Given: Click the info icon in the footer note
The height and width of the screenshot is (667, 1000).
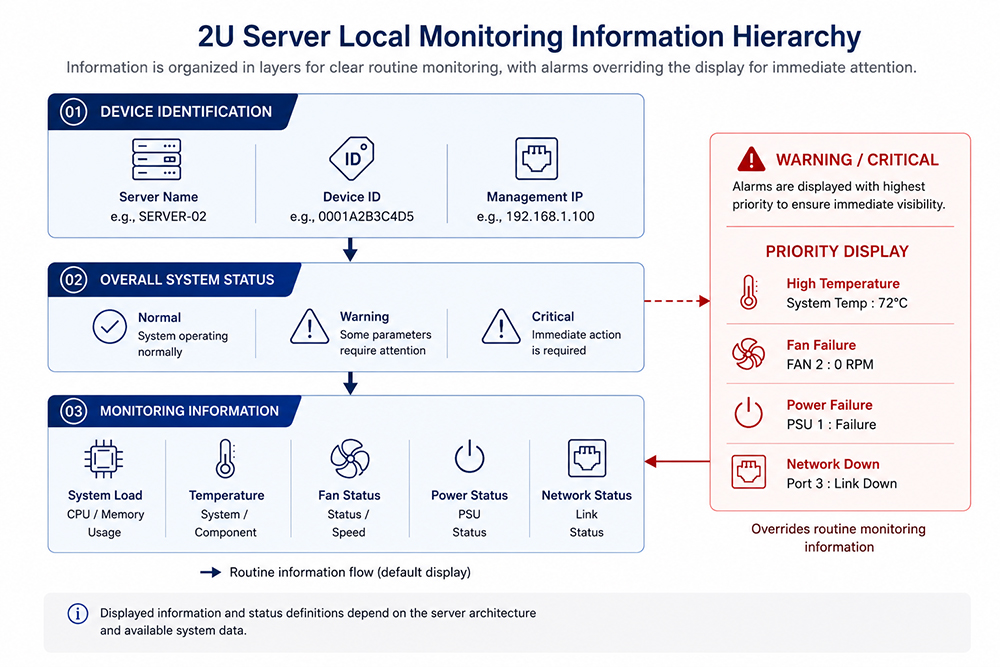Looking at the screenshot, I should [78, 613].
